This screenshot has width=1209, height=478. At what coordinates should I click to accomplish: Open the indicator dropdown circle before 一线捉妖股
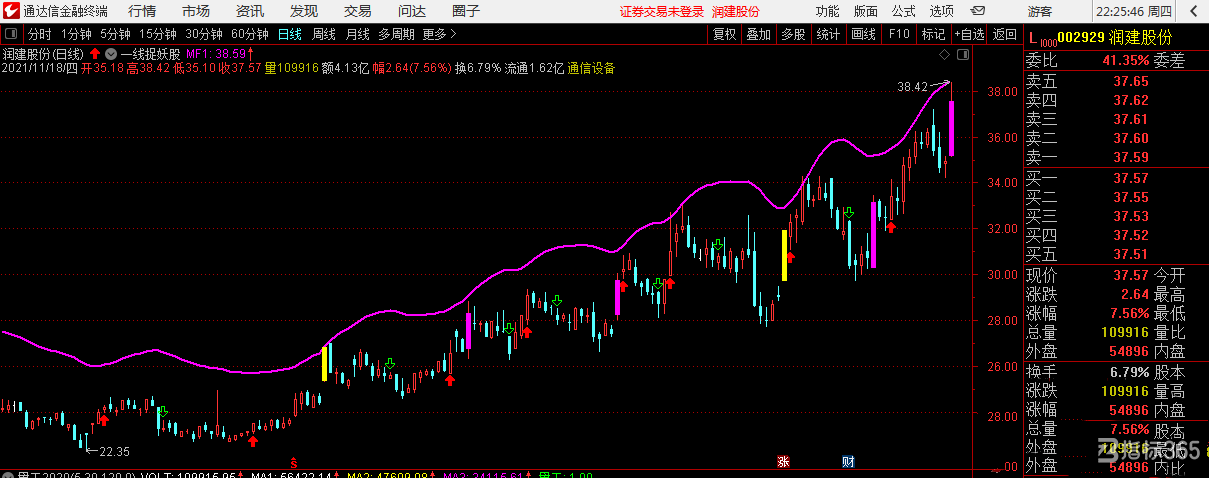[x=111, y=53]
